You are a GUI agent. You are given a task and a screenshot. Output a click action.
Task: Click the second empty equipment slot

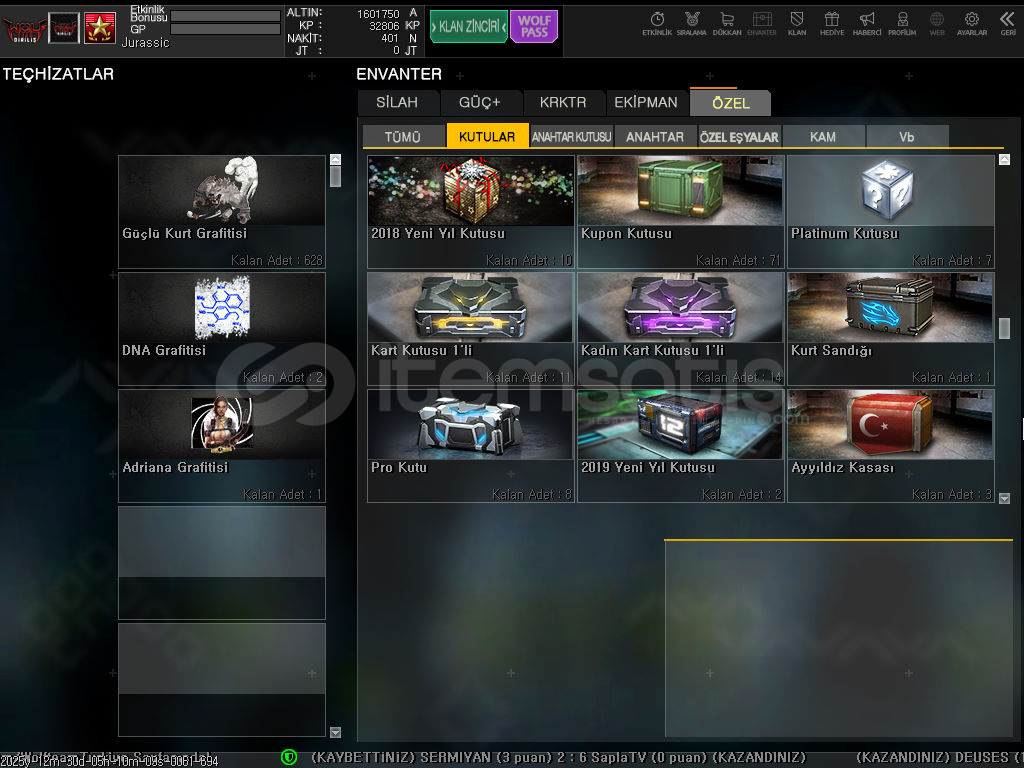coord(222,680)
